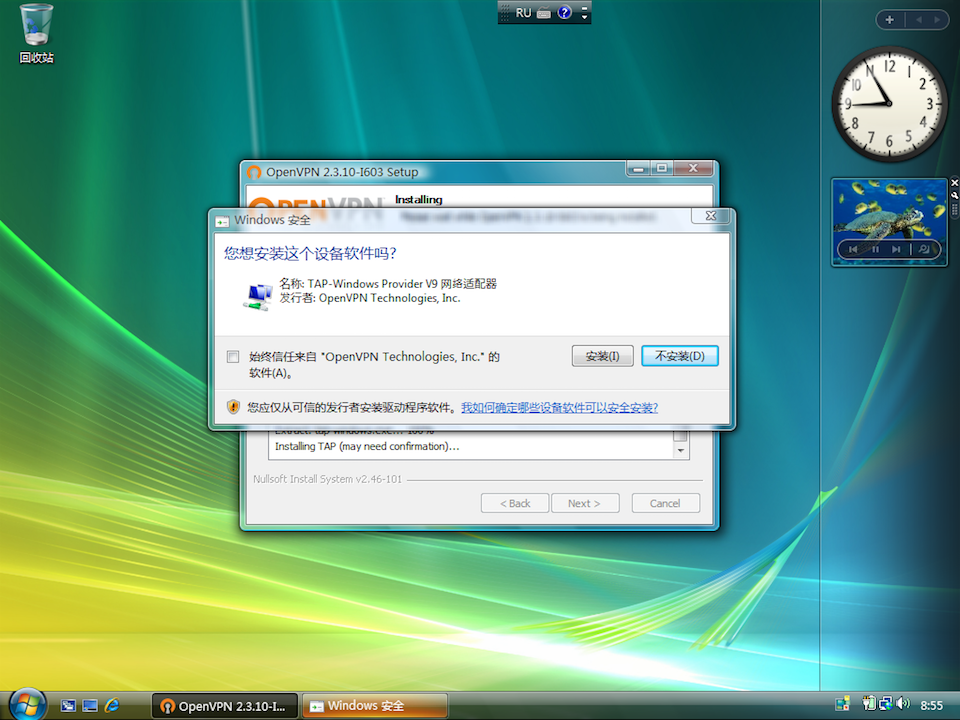Click slideshow gadget drag handle
Image resolution: width=960 pixels, height=720 pixels.
[954, 209]
